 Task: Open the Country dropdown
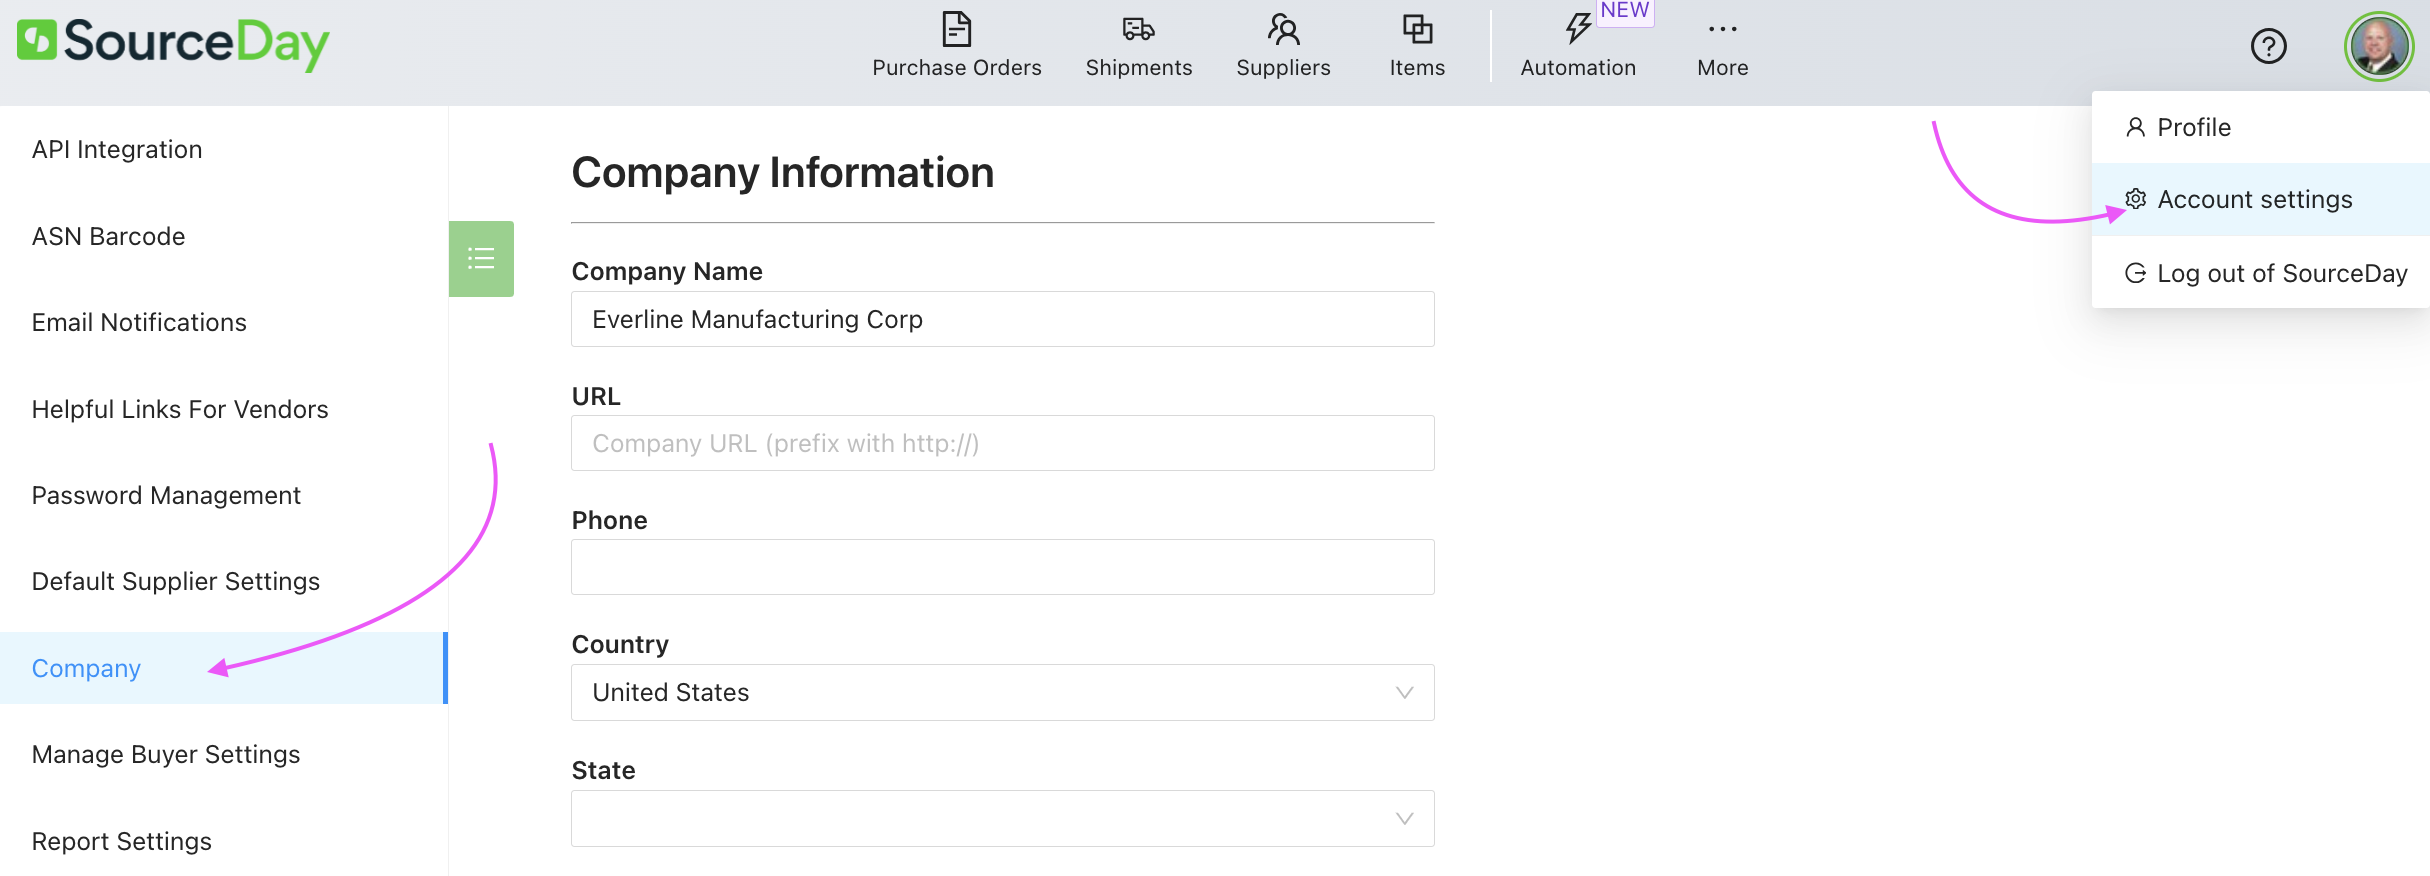click(x=1002, y=692)
